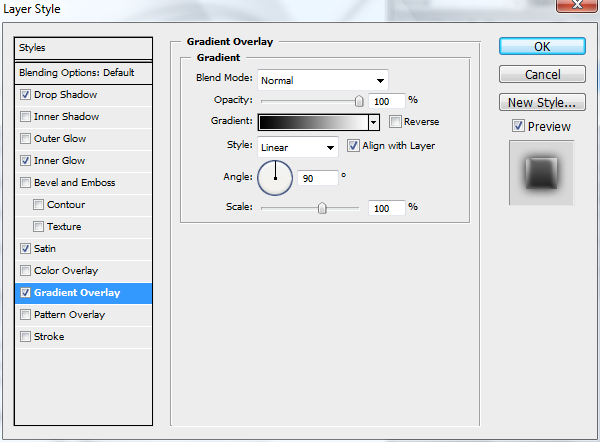Enable the Outer Glow checkbox
The width and height of the screenshot is (600, 442).
25,139
